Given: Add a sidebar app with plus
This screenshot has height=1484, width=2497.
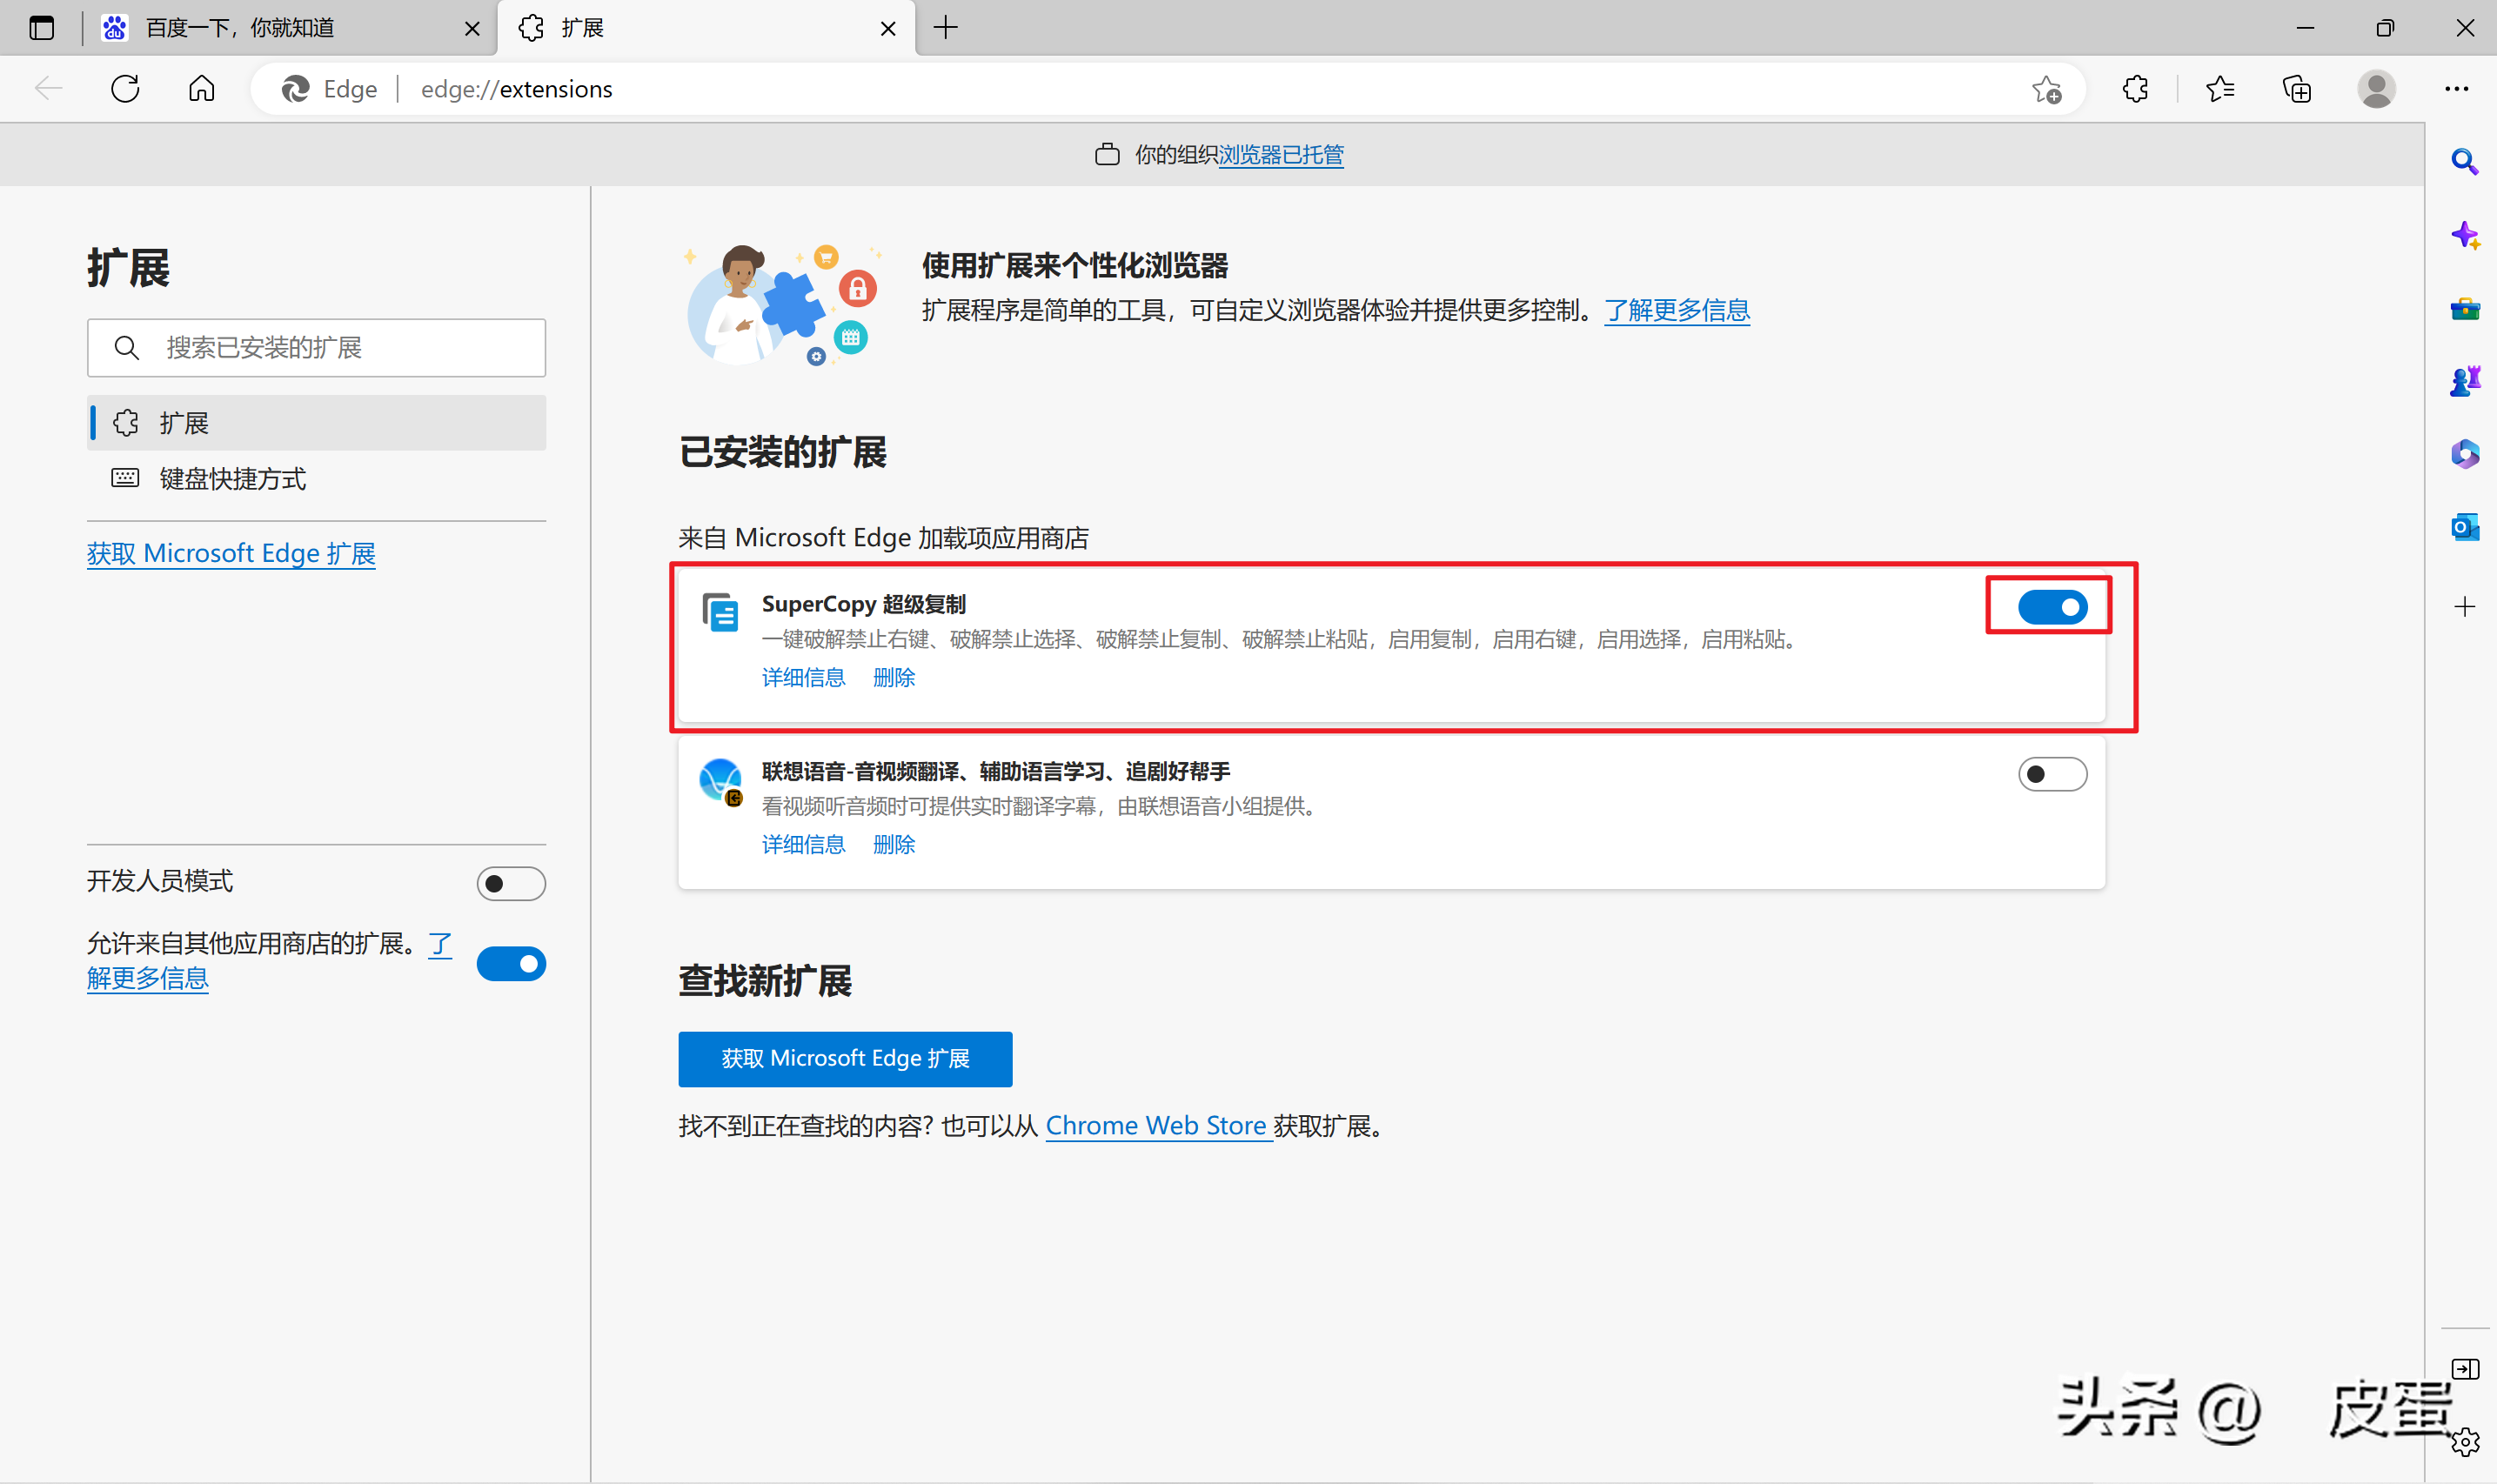Looking at the screenshot, I should (x=2464, y=607).
